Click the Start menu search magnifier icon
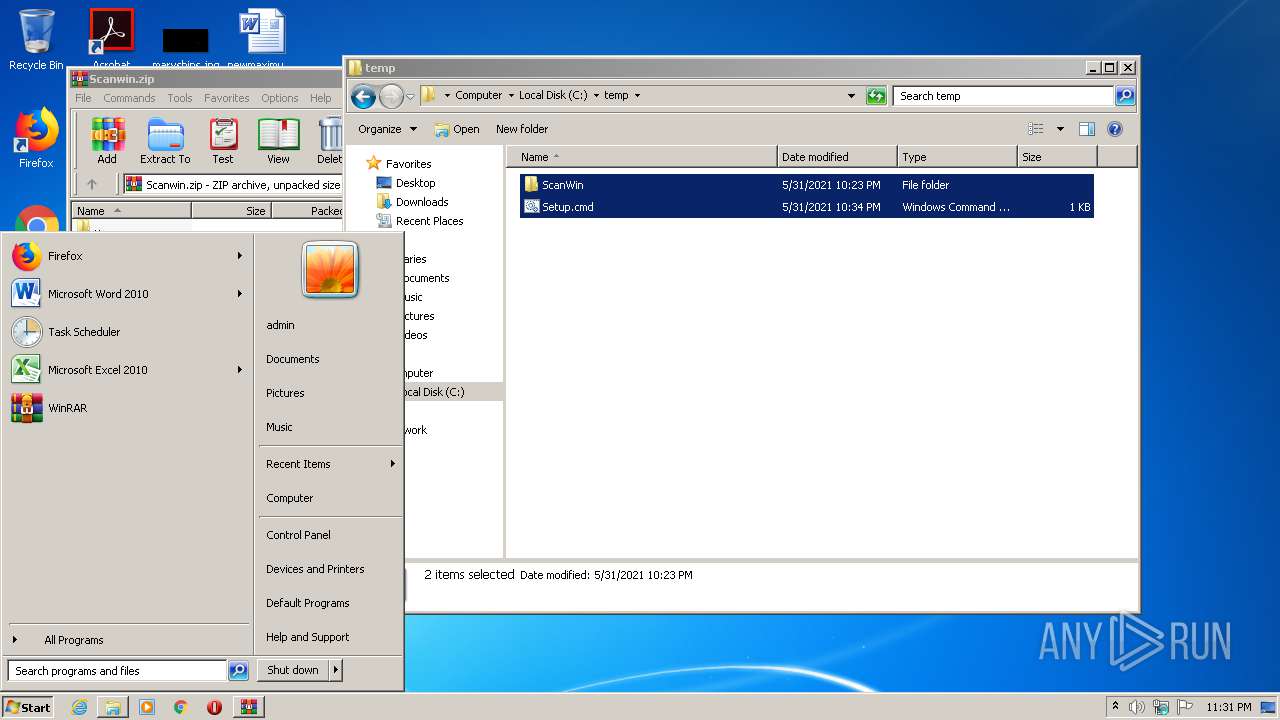This screenshot has width=1280, height=720. (x=238, y=671)
